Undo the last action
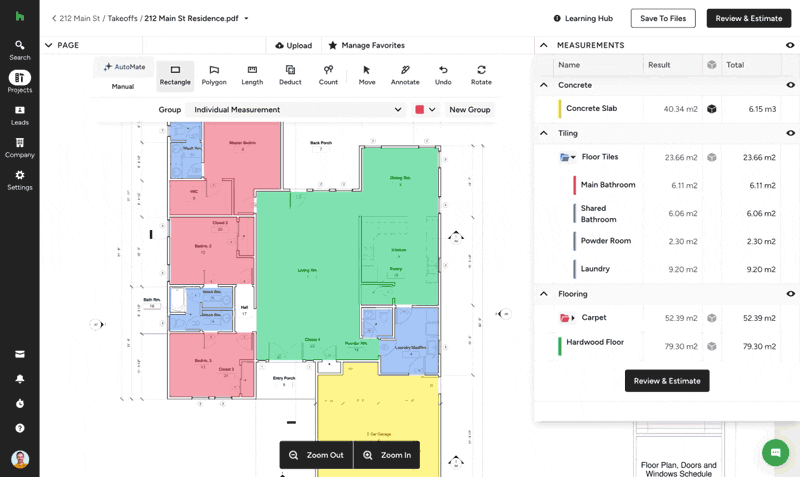Viewport: 800px width, 477px height. click(x=443, y=75)
